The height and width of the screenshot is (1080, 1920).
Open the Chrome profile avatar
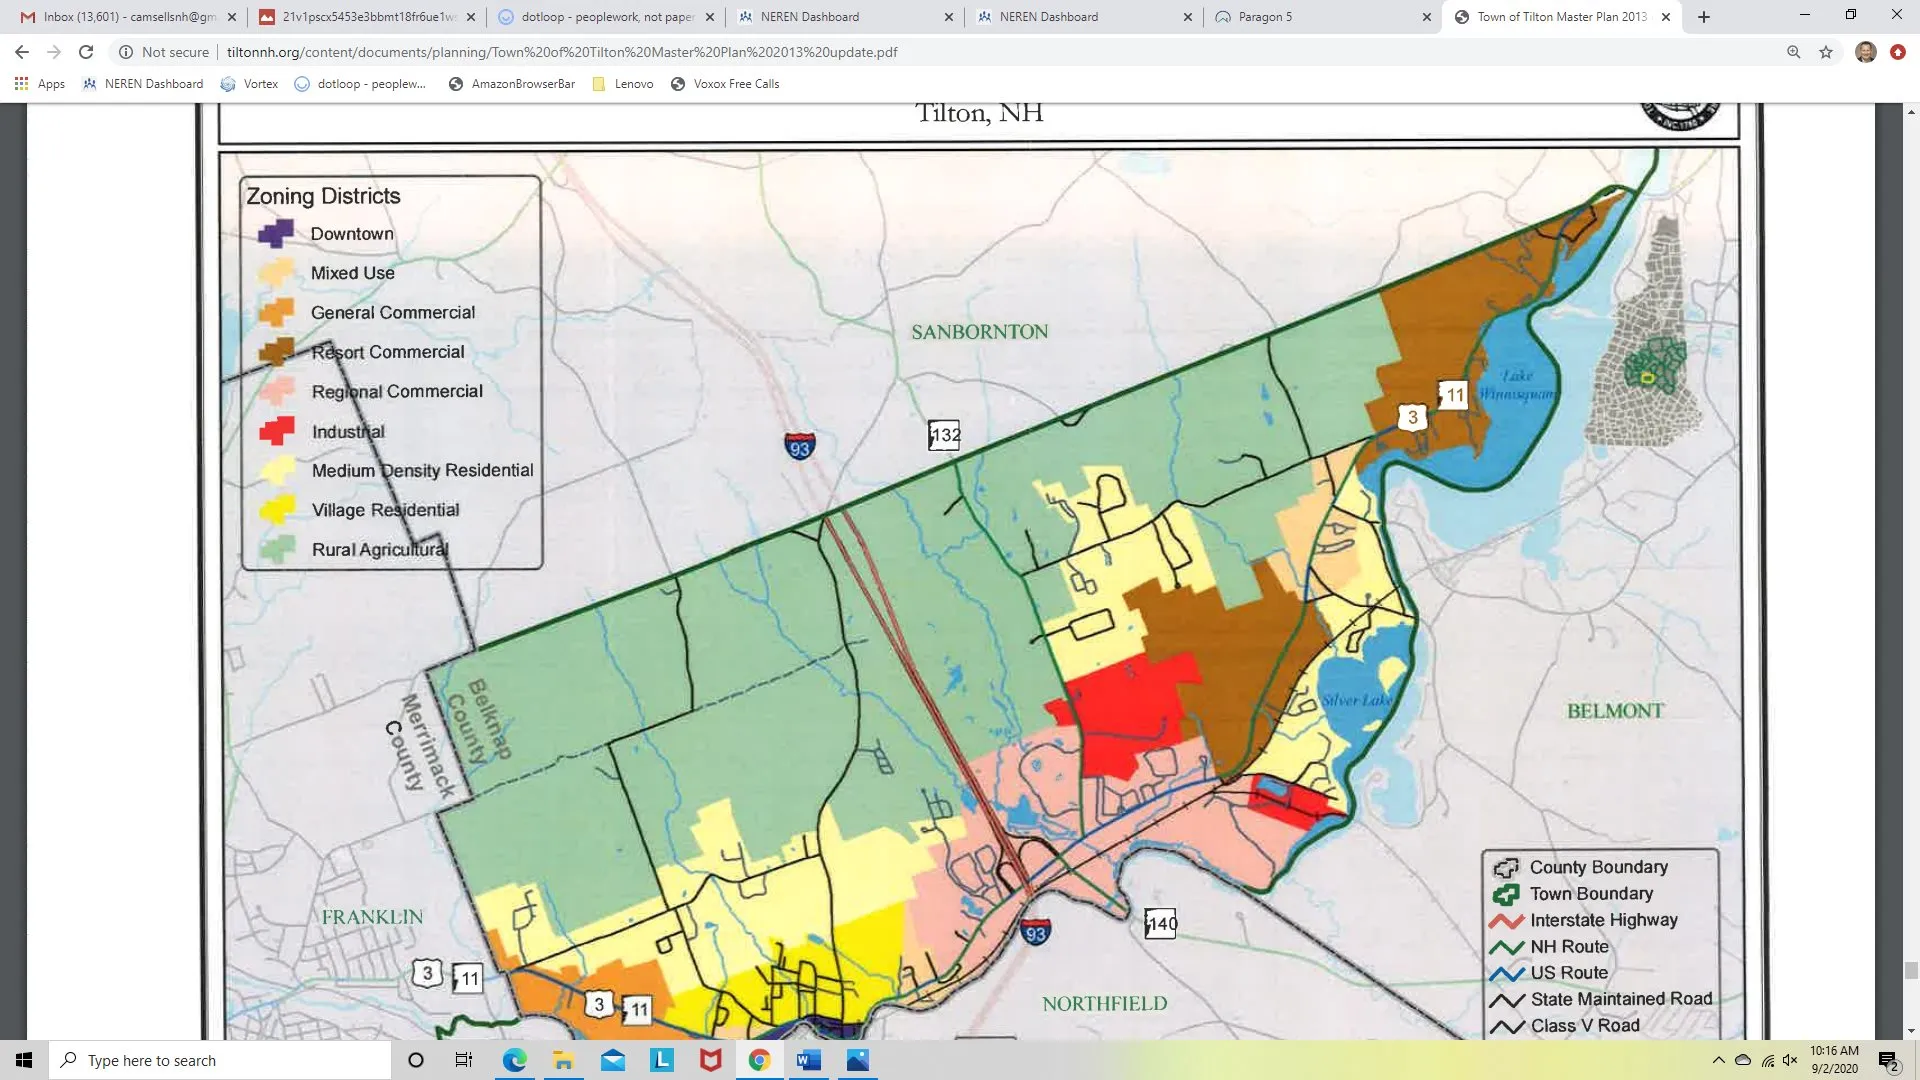[1865, 52]
